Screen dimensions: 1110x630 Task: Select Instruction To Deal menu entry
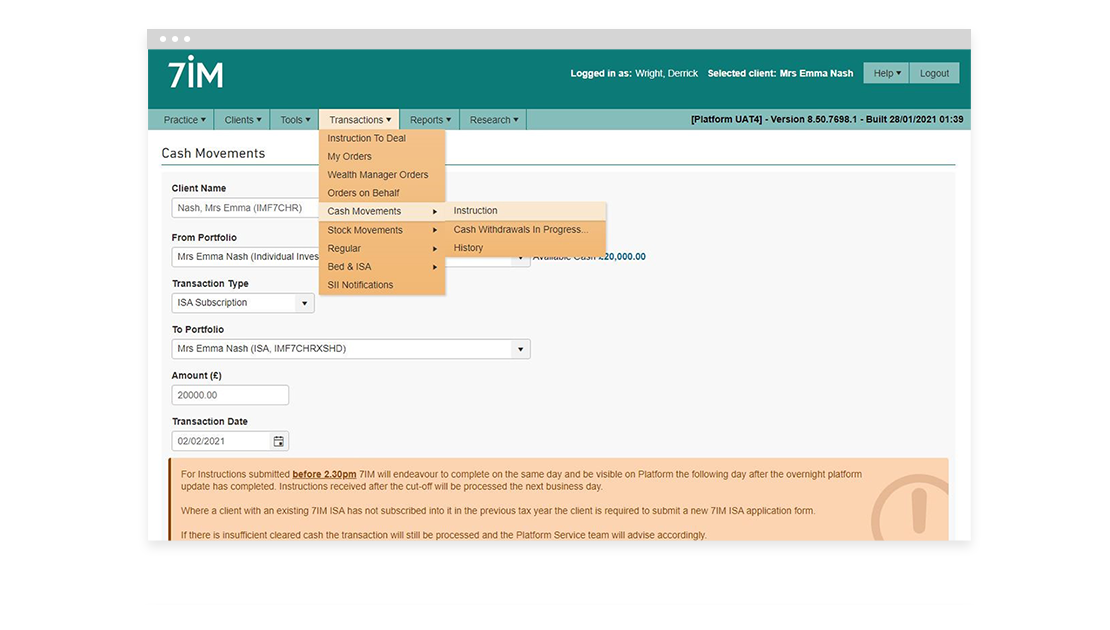click(x=382, y=138)
